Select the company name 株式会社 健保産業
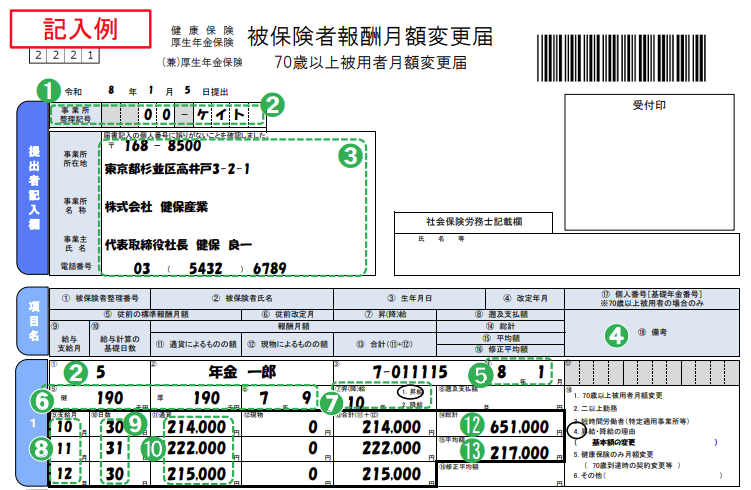 click(156, 207)
